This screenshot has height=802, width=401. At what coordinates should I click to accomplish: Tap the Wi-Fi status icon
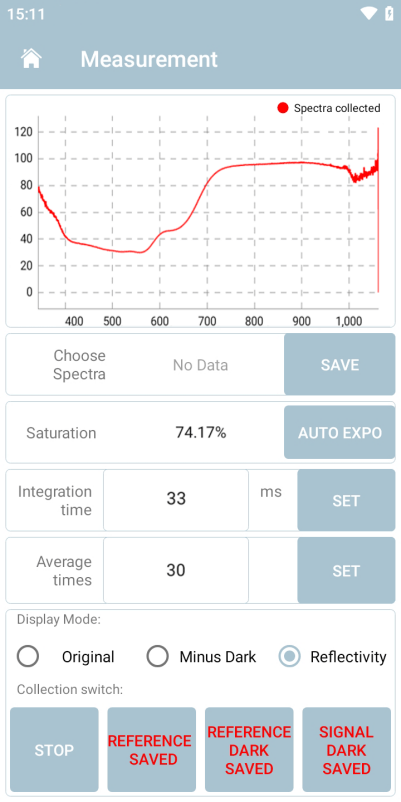click(x=368, y=14)
